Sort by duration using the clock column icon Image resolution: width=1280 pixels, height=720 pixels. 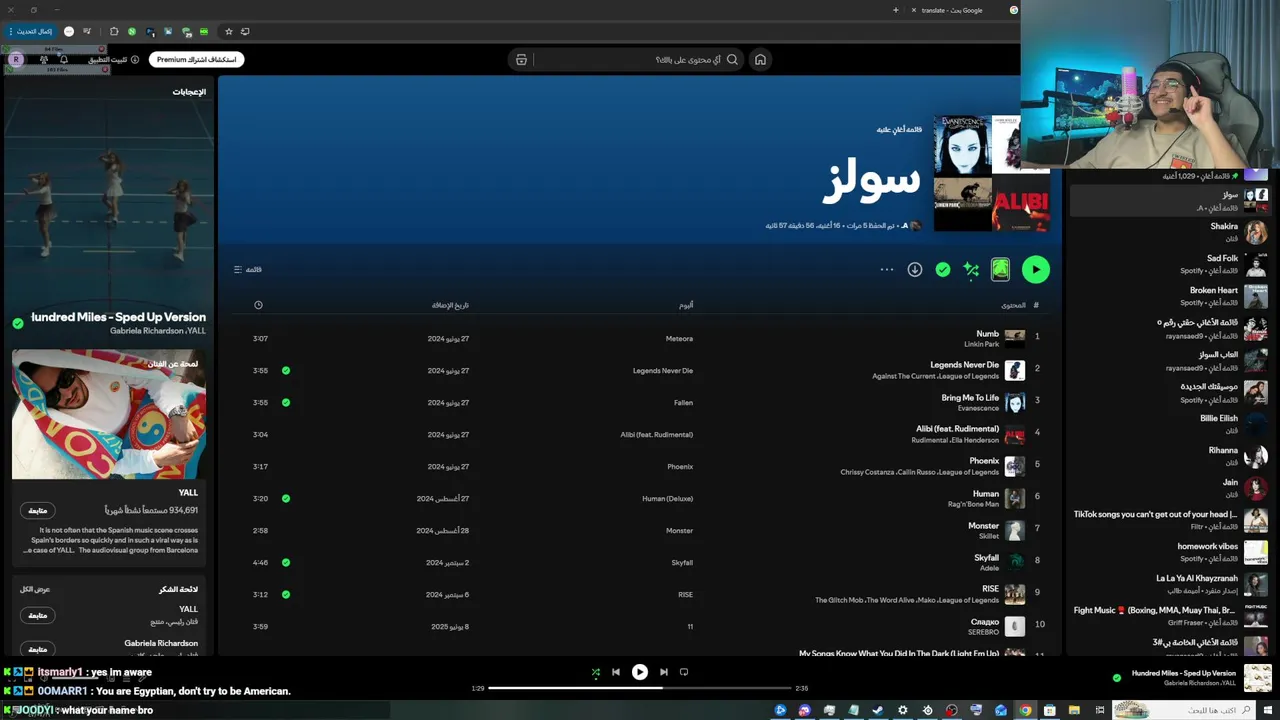click(x=258, y=305)
